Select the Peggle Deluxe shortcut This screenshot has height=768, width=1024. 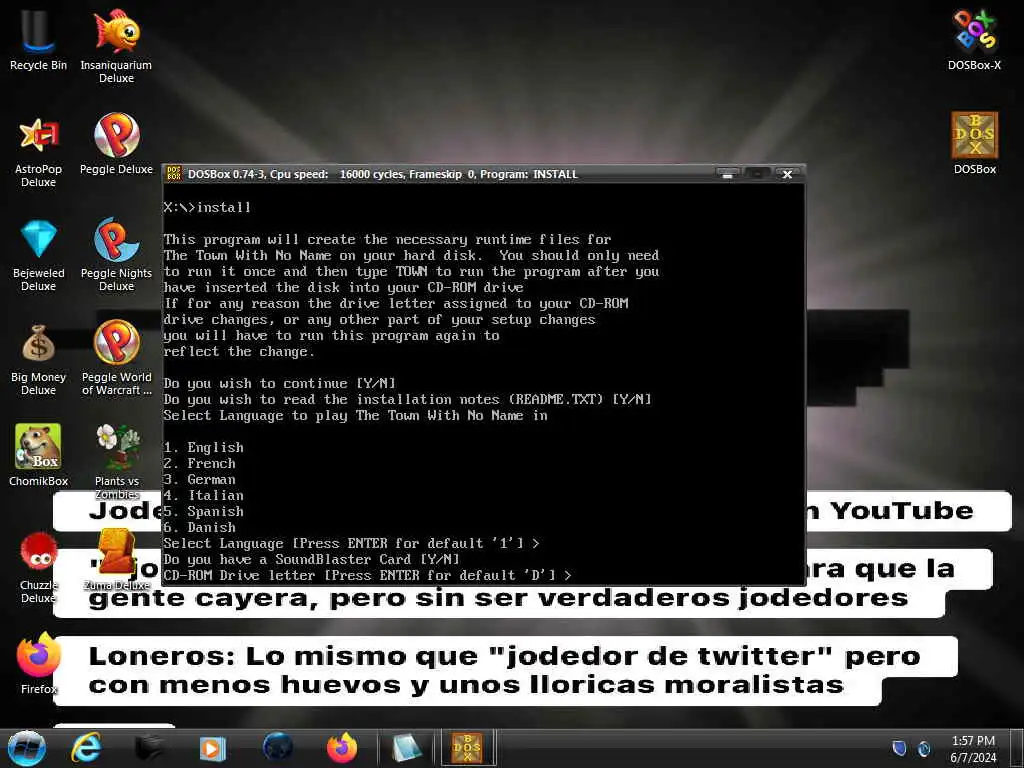(116, 144)
